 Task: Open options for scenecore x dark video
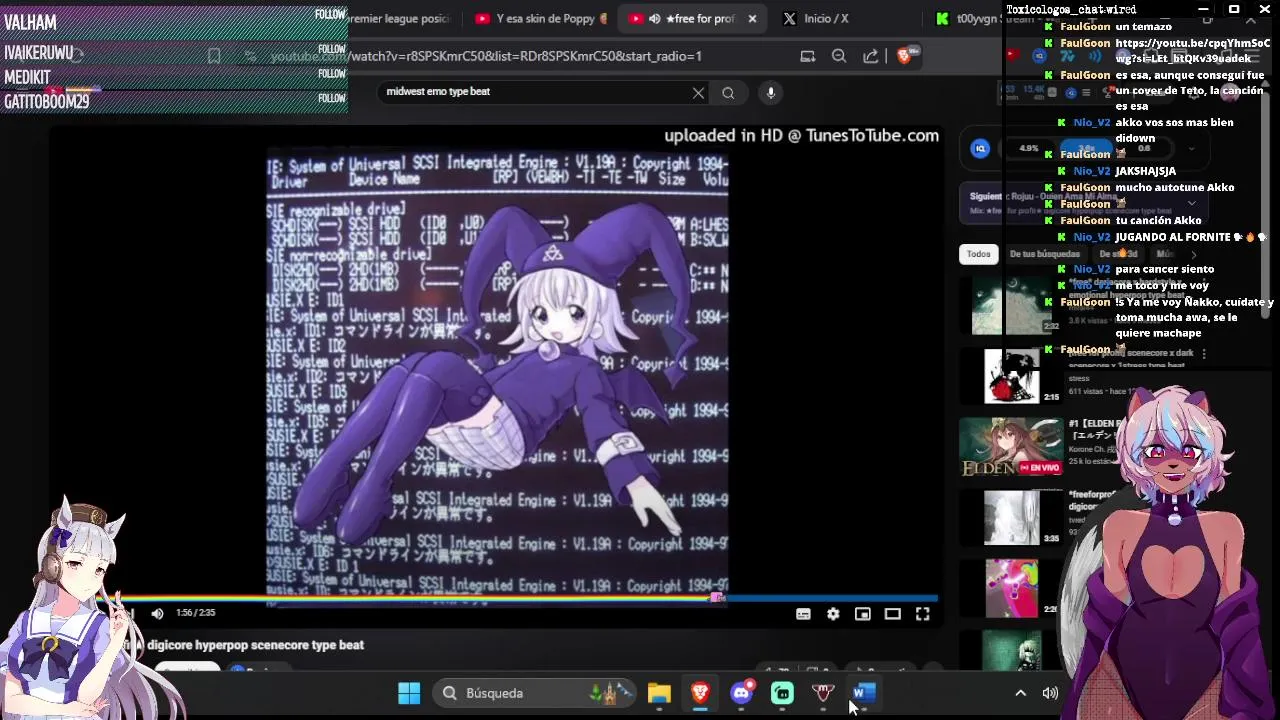point(1204,354)
